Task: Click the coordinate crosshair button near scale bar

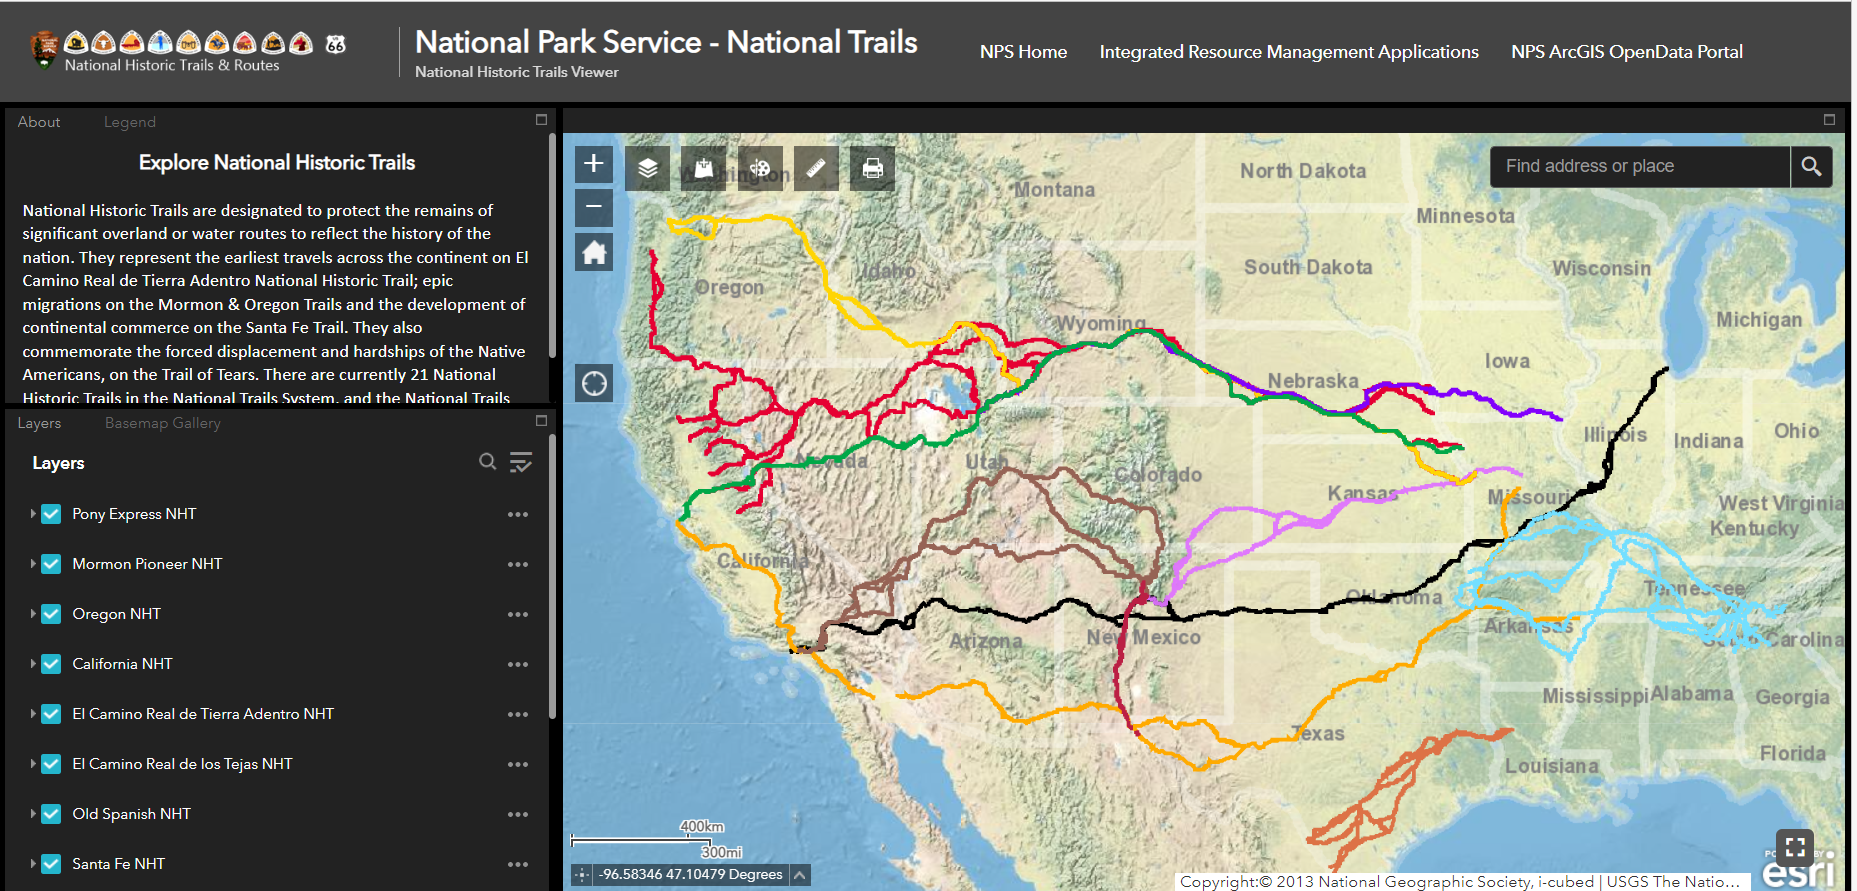Action: click(582, 875)
